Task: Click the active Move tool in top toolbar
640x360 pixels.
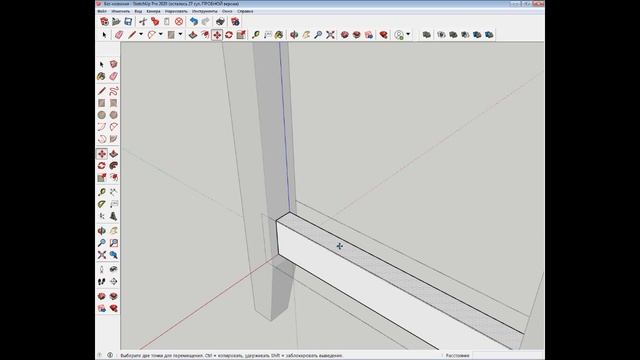Action: click(x=217, y=35)
